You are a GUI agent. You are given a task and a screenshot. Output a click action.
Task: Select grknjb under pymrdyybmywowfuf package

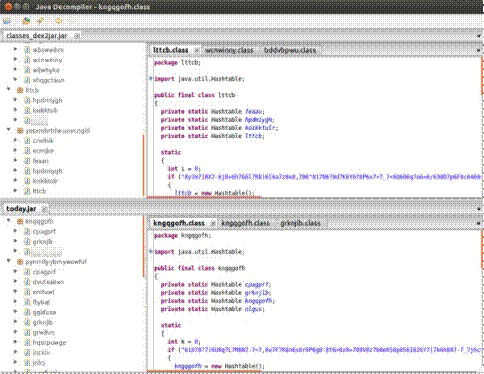pyautogui.click(x=43, y=322)
